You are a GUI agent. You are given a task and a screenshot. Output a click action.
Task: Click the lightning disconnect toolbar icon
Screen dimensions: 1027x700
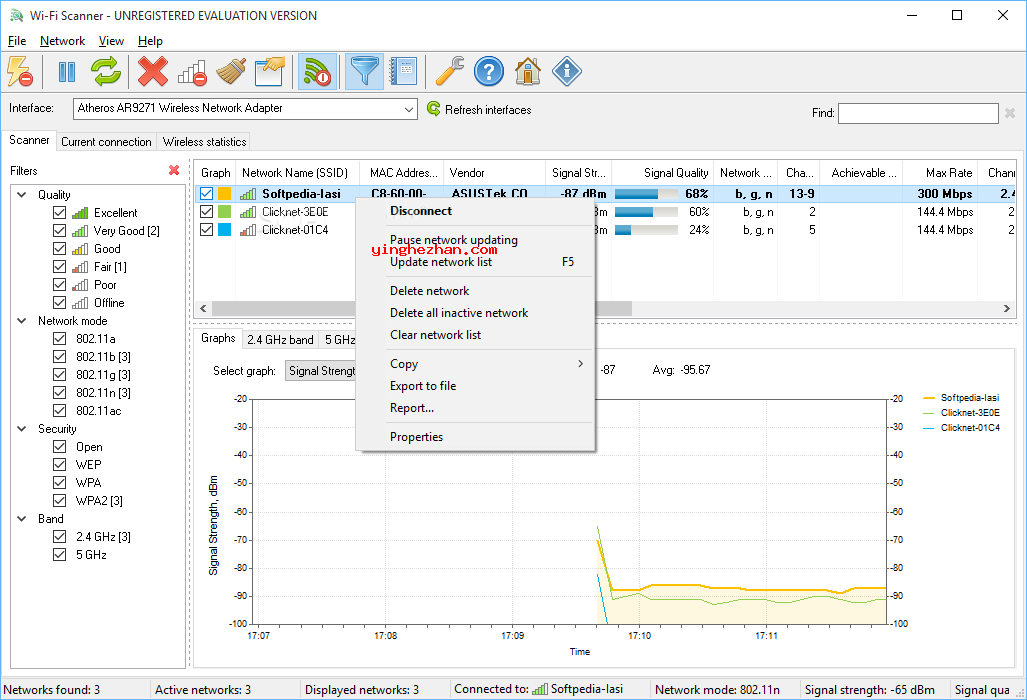20,71
